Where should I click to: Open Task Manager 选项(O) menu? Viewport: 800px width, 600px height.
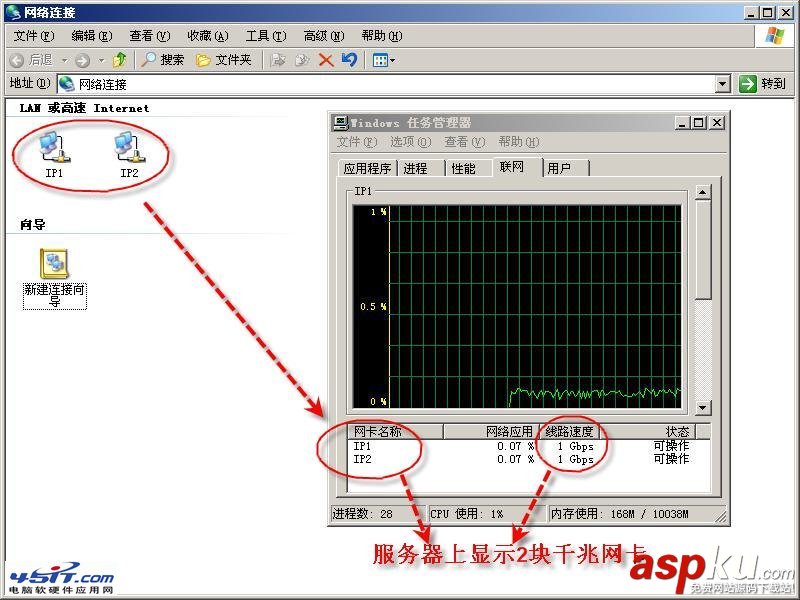coord(411,142)
